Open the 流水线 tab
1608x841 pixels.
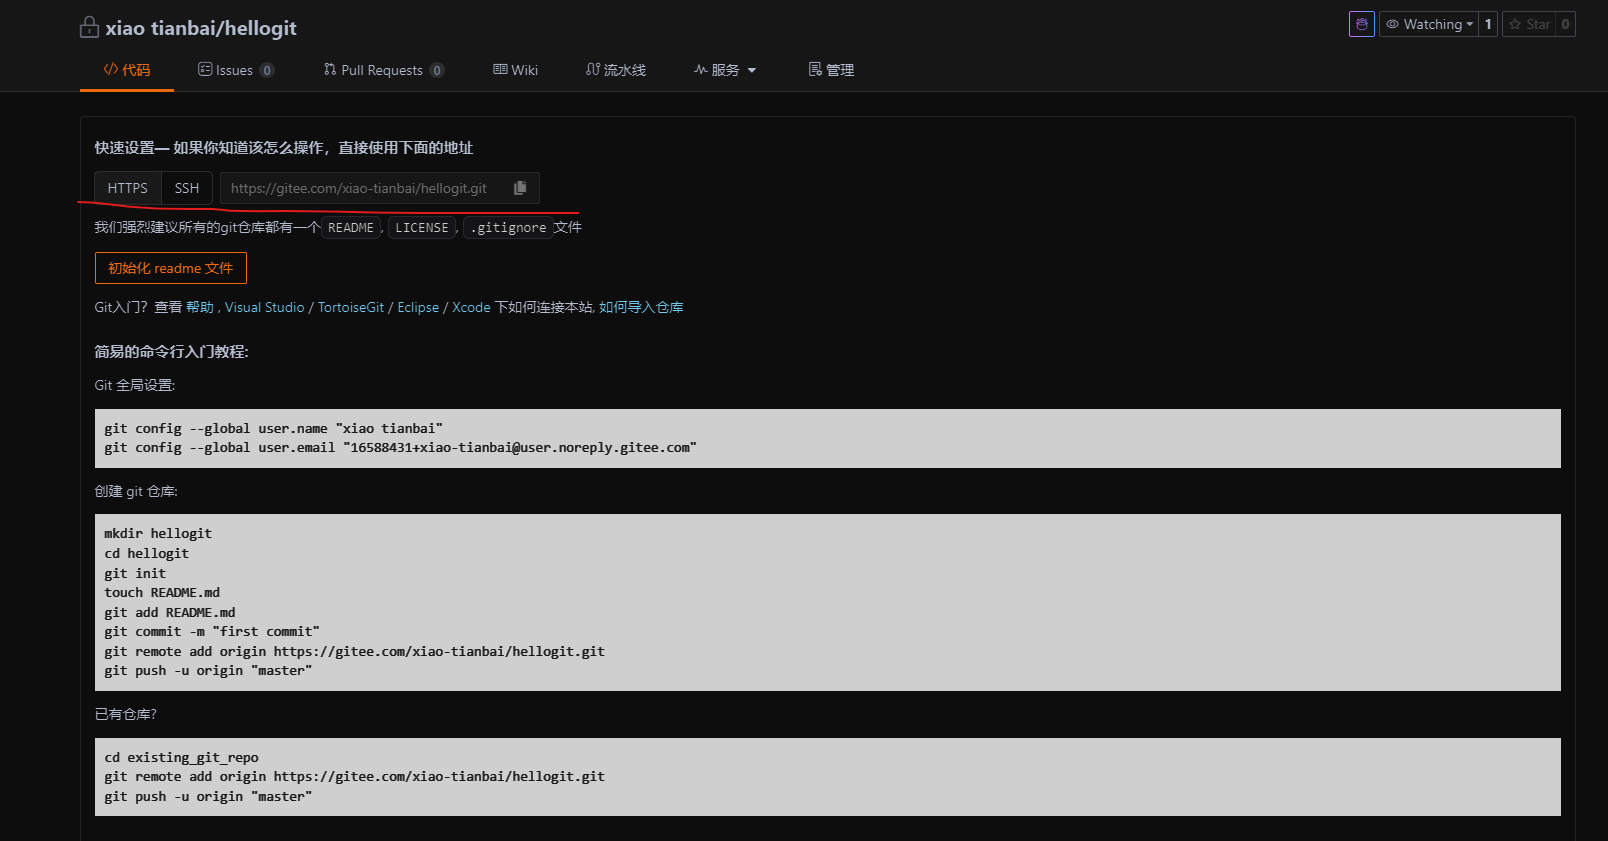pos(616,70)
